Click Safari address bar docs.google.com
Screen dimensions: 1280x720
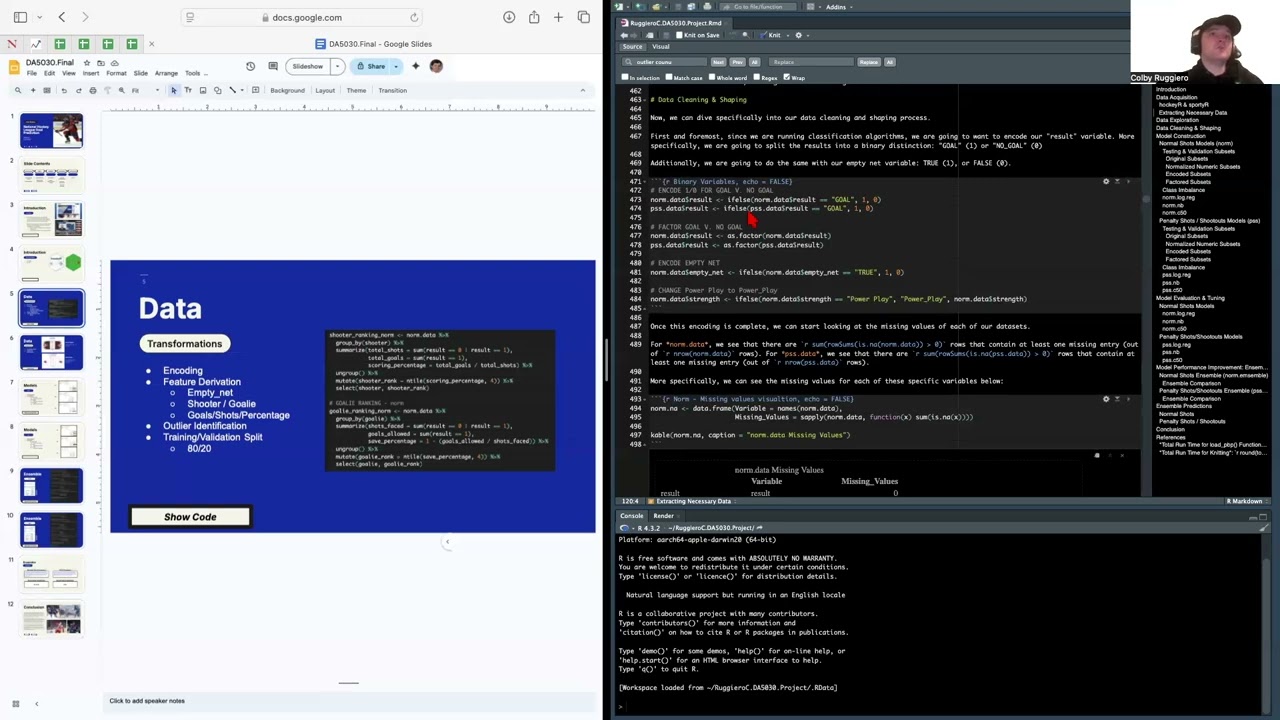tap(300, 17)
